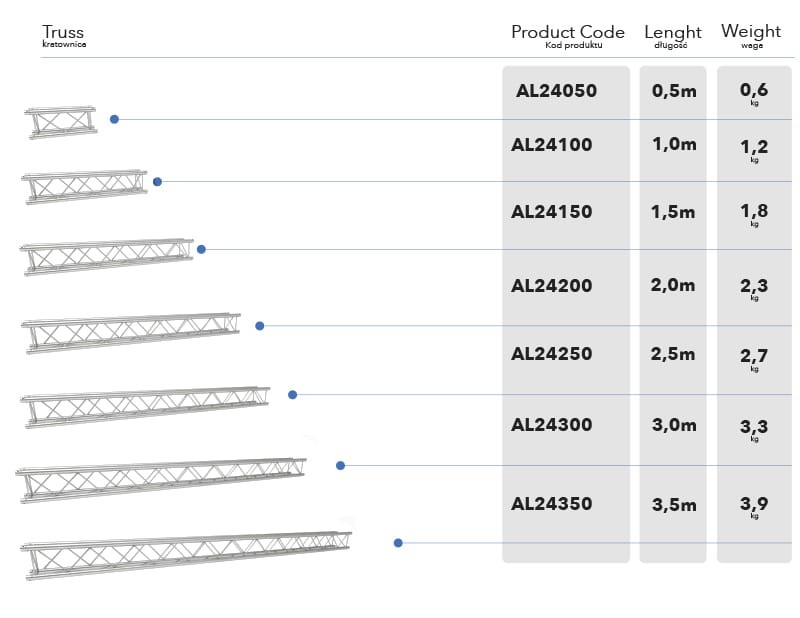Click the shortest 0.5m truss image

[61, 121]
